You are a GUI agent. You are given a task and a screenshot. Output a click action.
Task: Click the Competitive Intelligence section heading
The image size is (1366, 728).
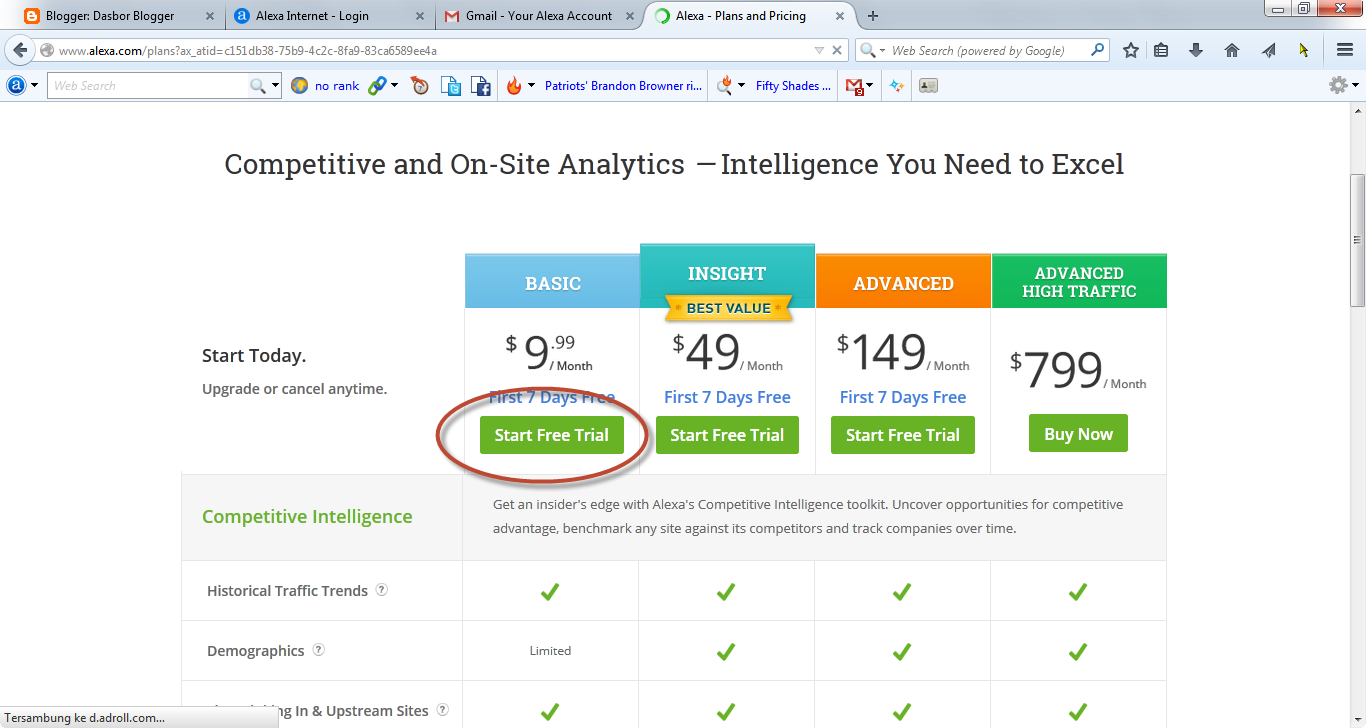click(x=307, y=517)
